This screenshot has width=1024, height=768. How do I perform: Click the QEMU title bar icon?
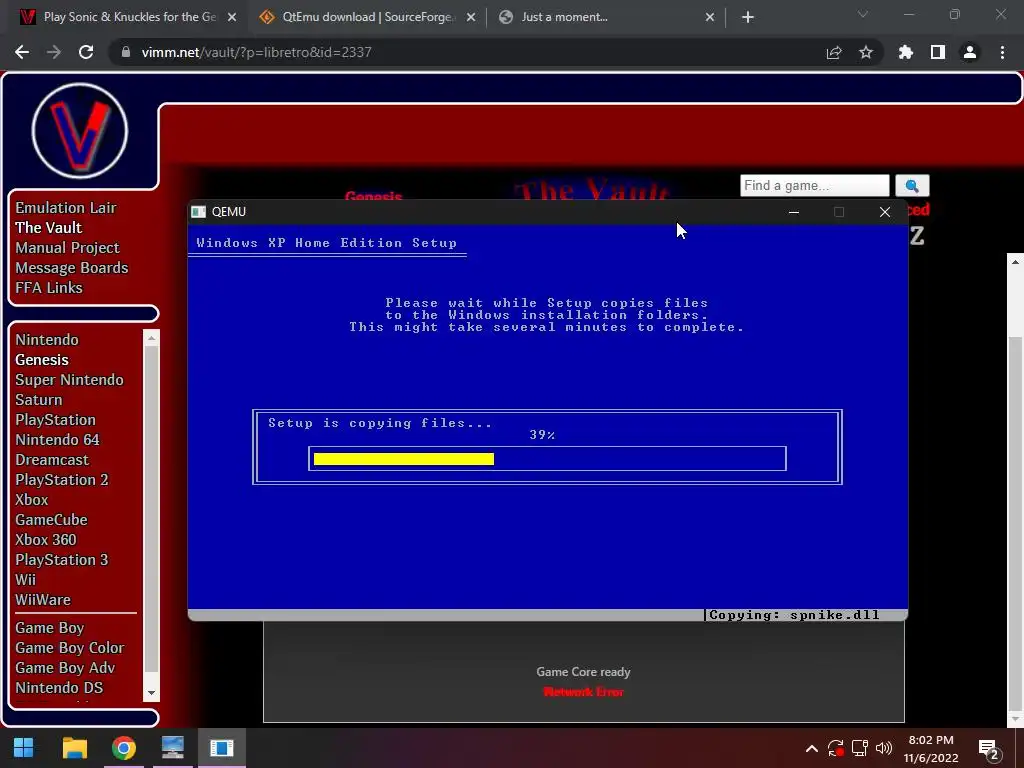(199, 212)
